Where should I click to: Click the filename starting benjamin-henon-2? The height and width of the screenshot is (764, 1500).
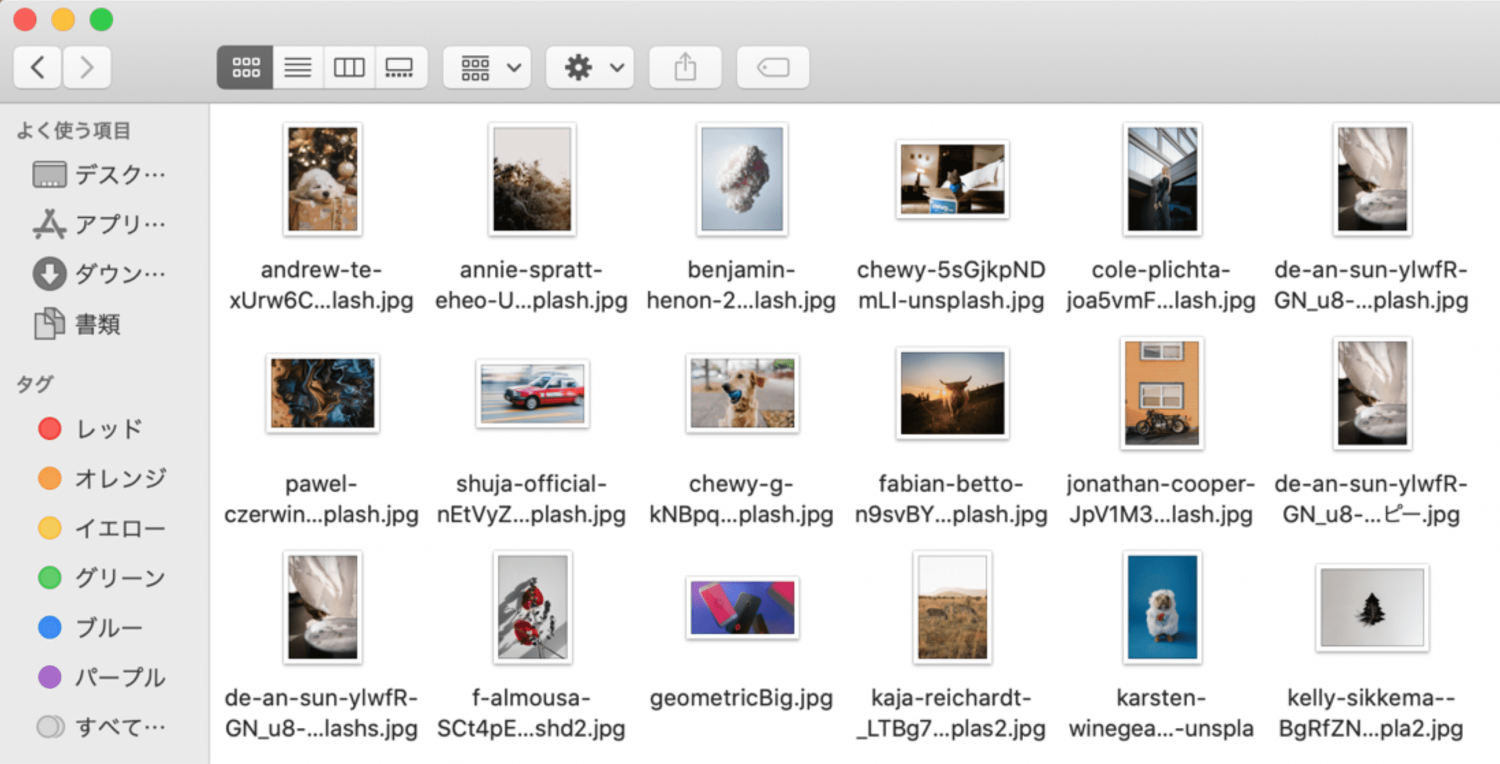[x=742, y=286]
